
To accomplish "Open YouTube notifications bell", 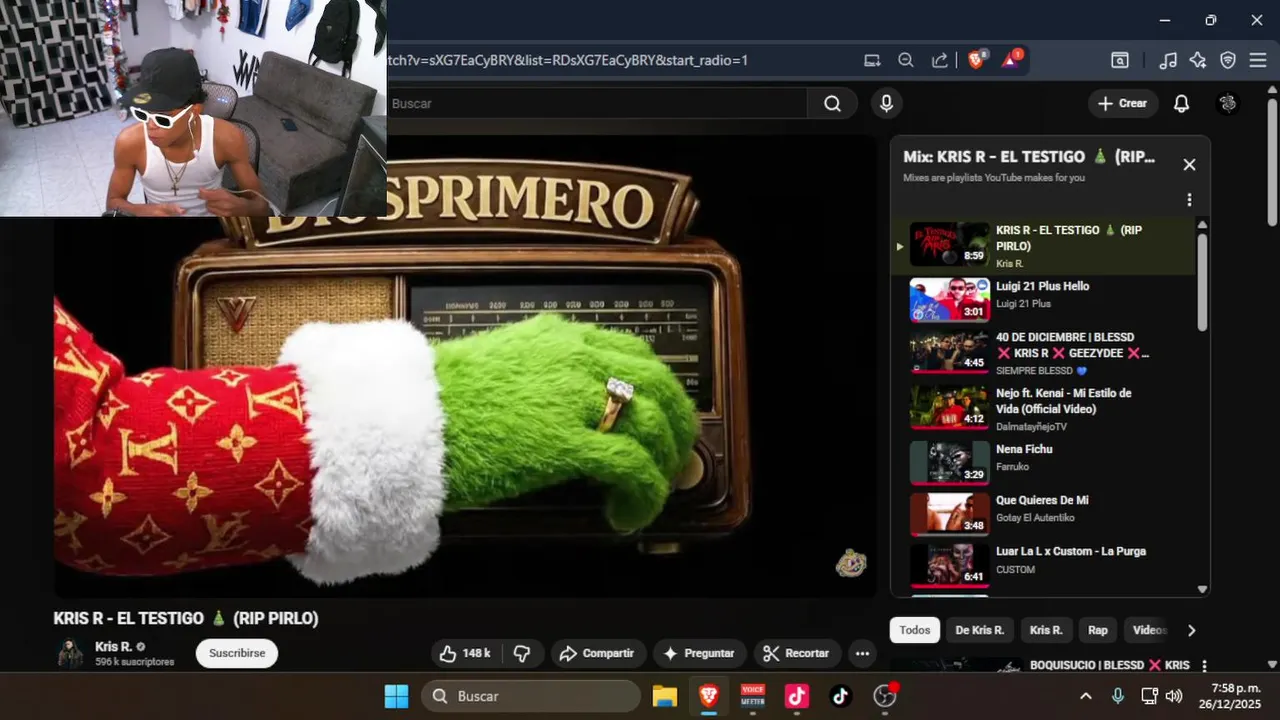I will point(1181,103).
